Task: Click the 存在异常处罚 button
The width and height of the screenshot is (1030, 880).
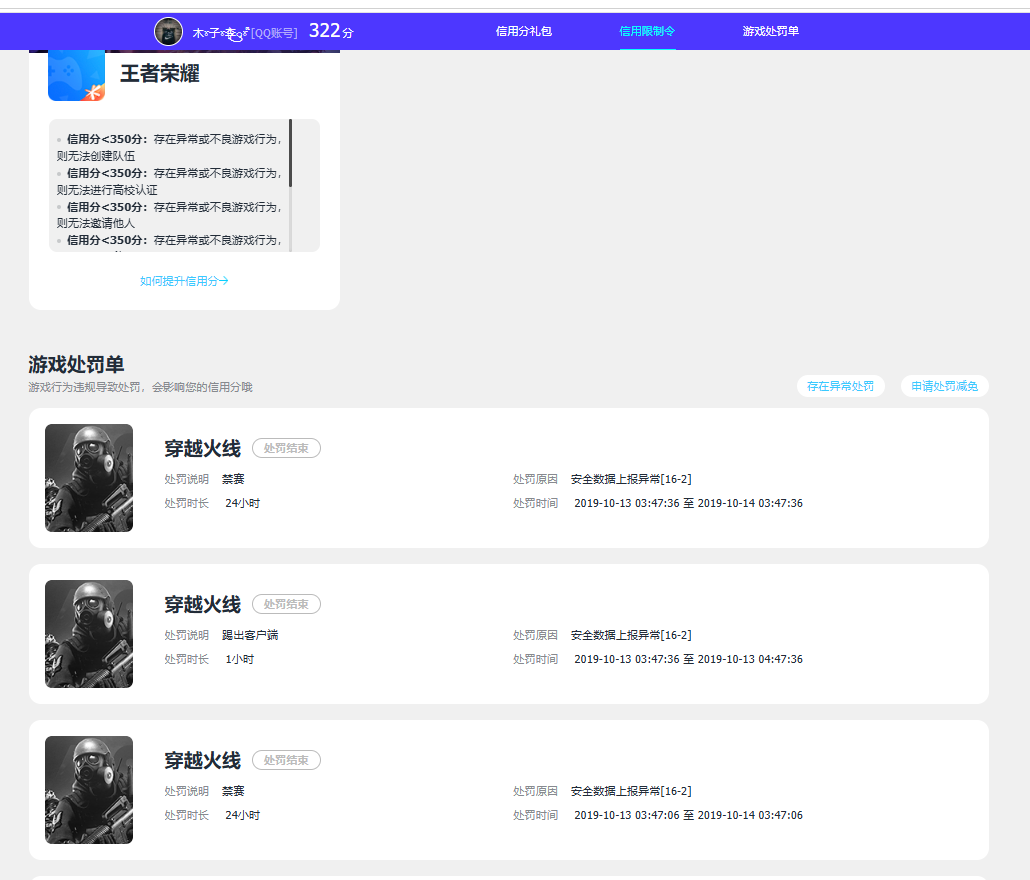Action: 840,386
